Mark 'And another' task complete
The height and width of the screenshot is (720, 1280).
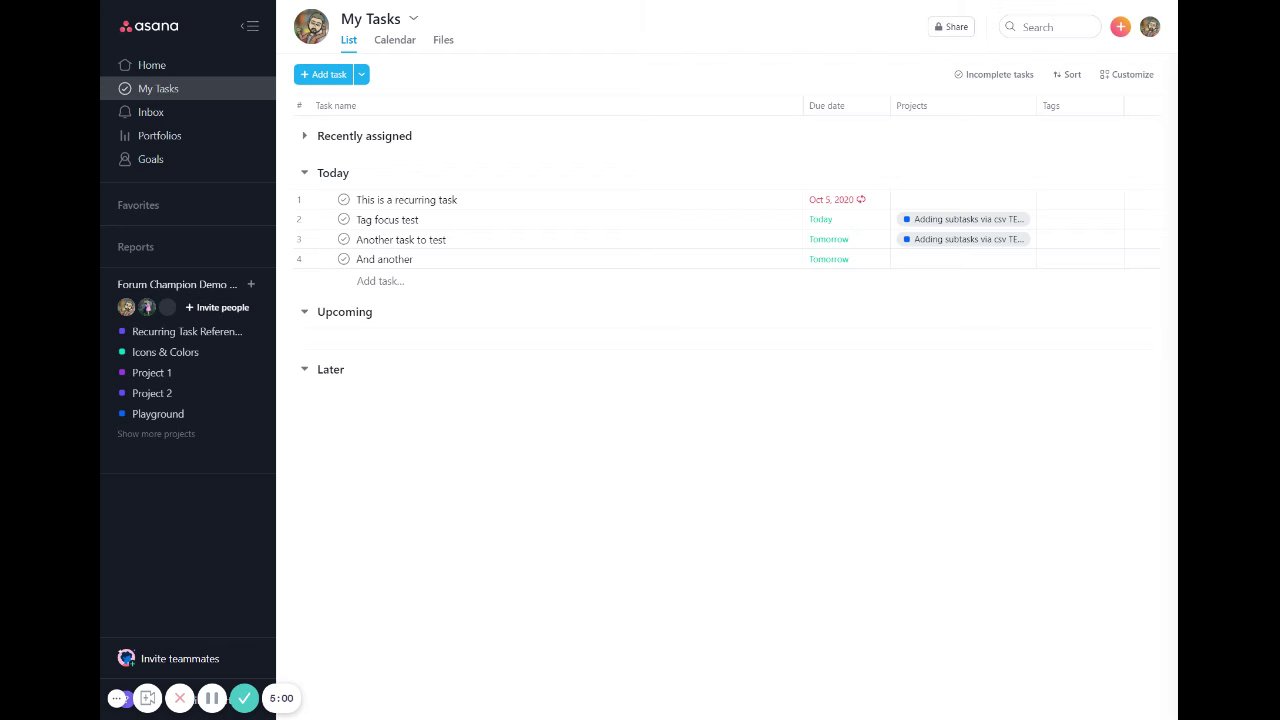click(x=344, y=259)
